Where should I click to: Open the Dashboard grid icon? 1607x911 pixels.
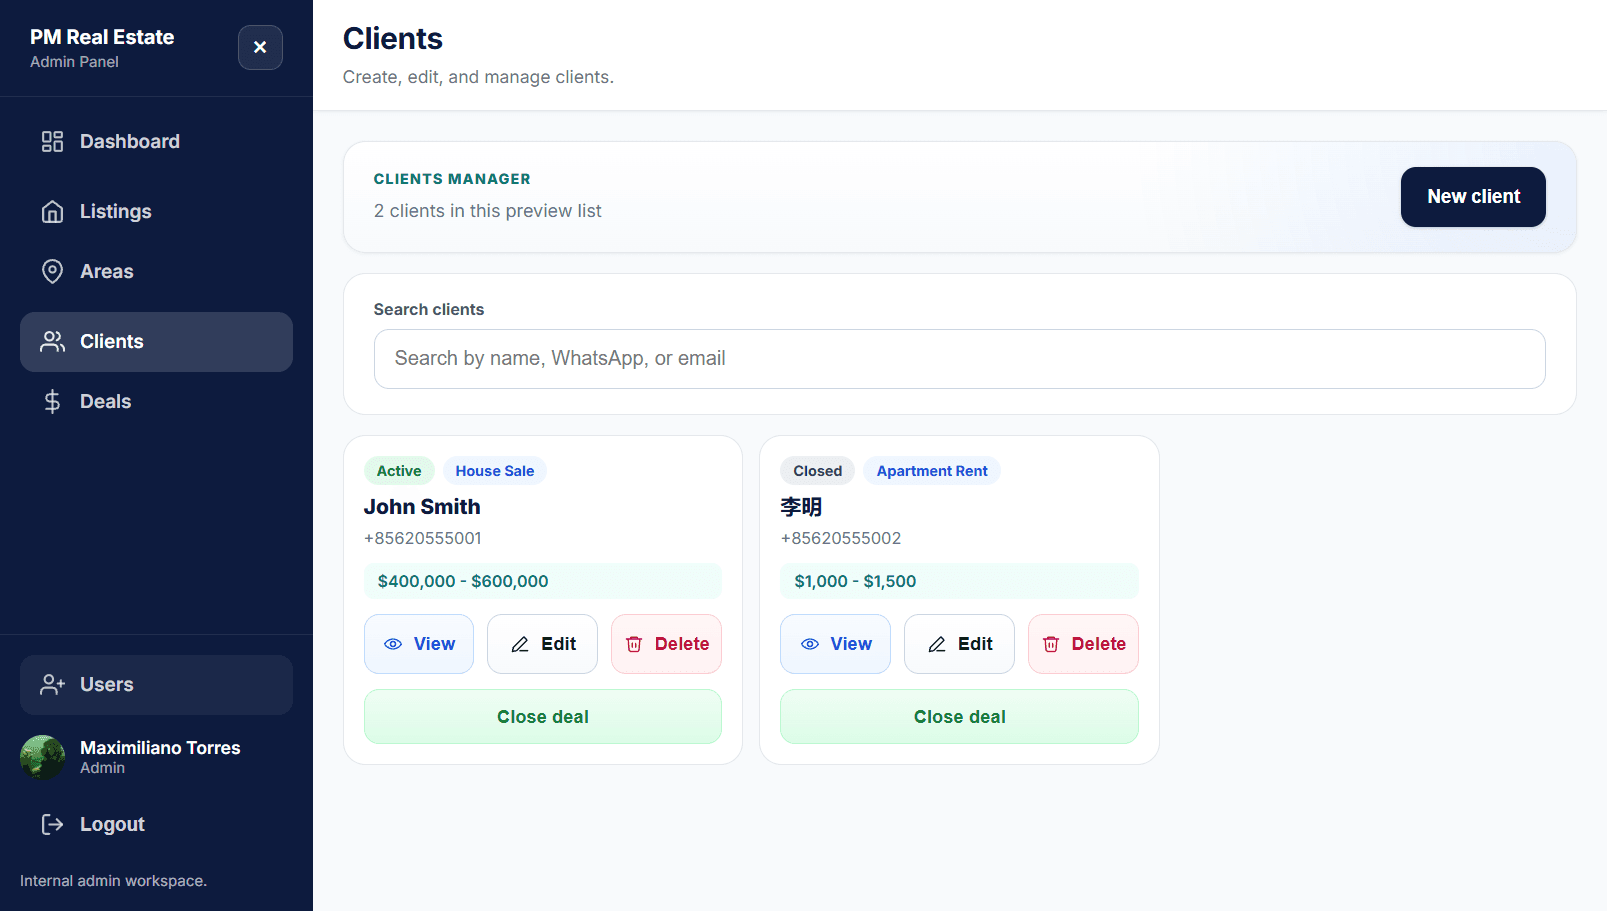[x=52, y=141]
